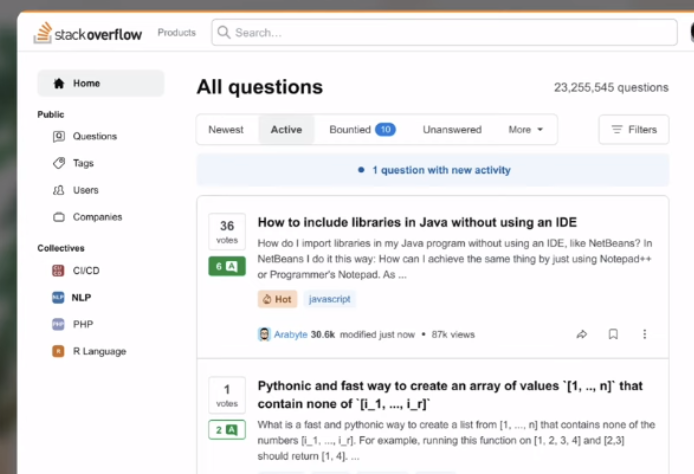This screenshot has height=474, width=694.
Task: Click the 2 answers outlined badge
Action: click(x=227, y=430)
